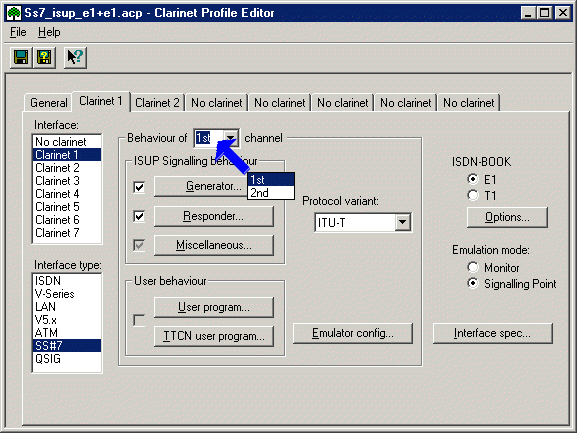Open the Emulator config... dialog
577x433 pixels.
[353, 333]
